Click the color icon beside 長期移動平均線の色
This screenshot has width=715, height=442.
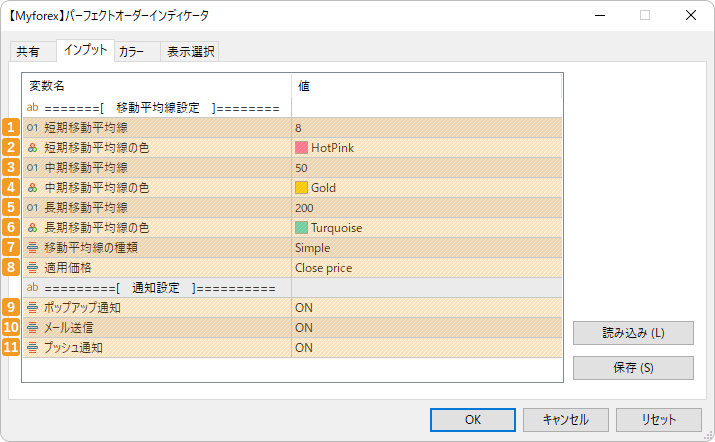coord(32,228)
